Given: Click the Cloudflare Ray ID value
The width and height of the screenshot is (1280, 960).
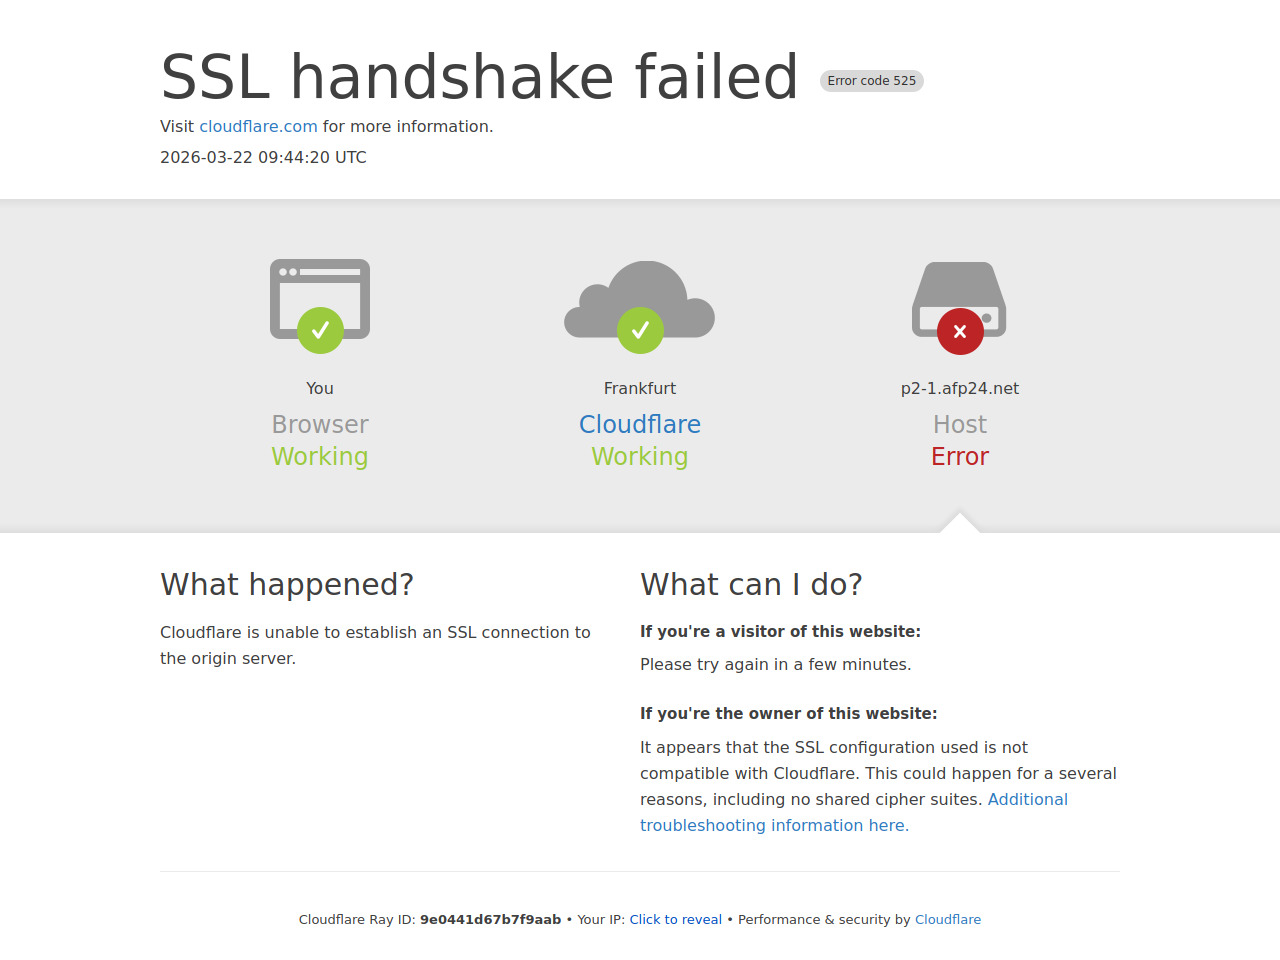Looking at the screenshot, I should [490, 920].
